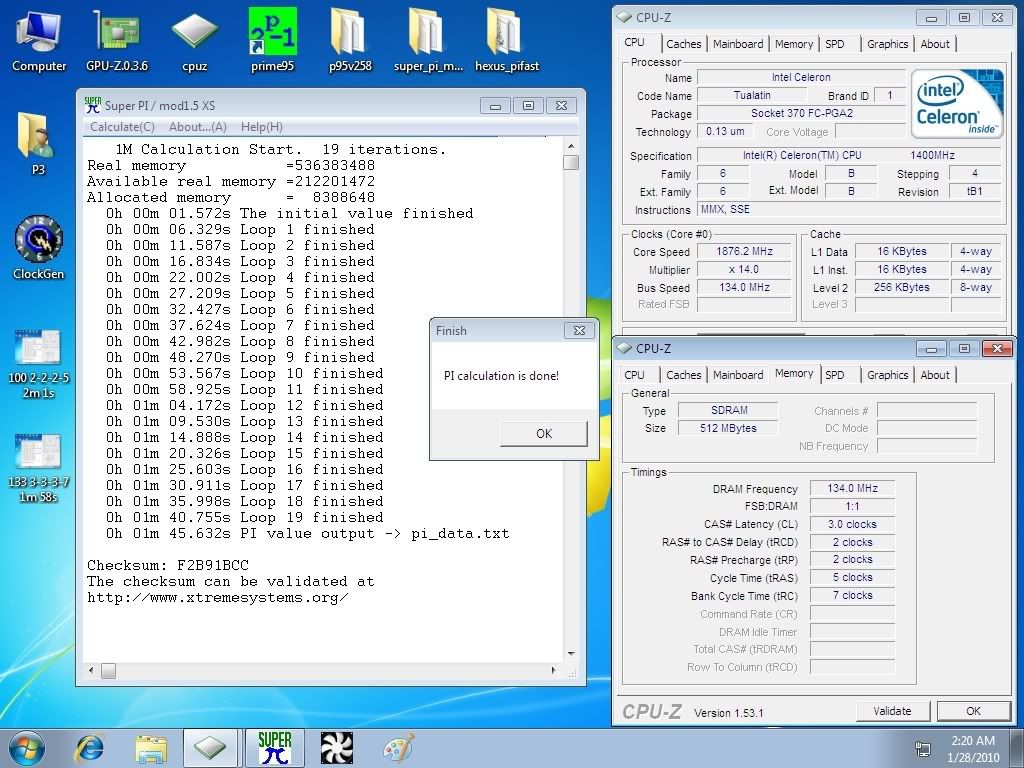1024x768 pixels.
Task: Click the Code Name Tualatin field
Action: pos(752,95)
